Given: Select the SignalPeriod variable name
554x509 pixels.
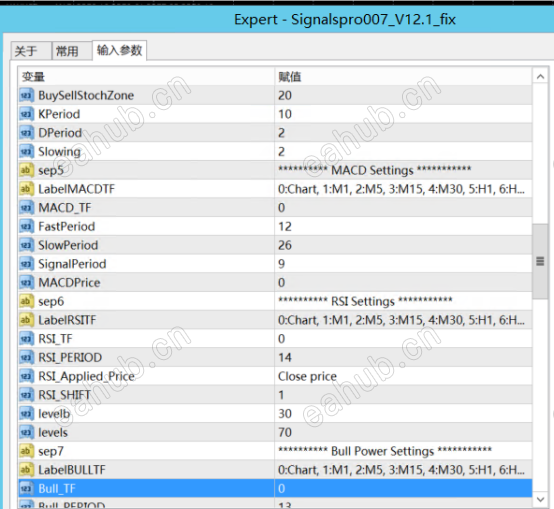Looking at the screenshot, I should coord(72,264).
